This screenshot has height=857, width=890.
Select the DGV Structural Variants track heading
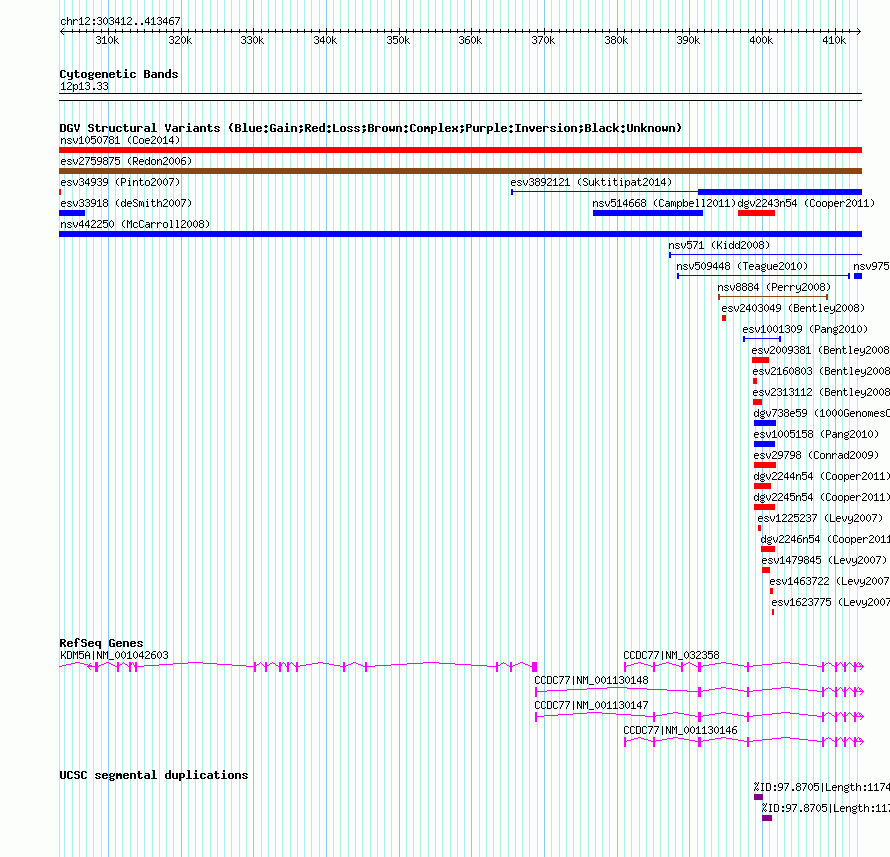371,128
